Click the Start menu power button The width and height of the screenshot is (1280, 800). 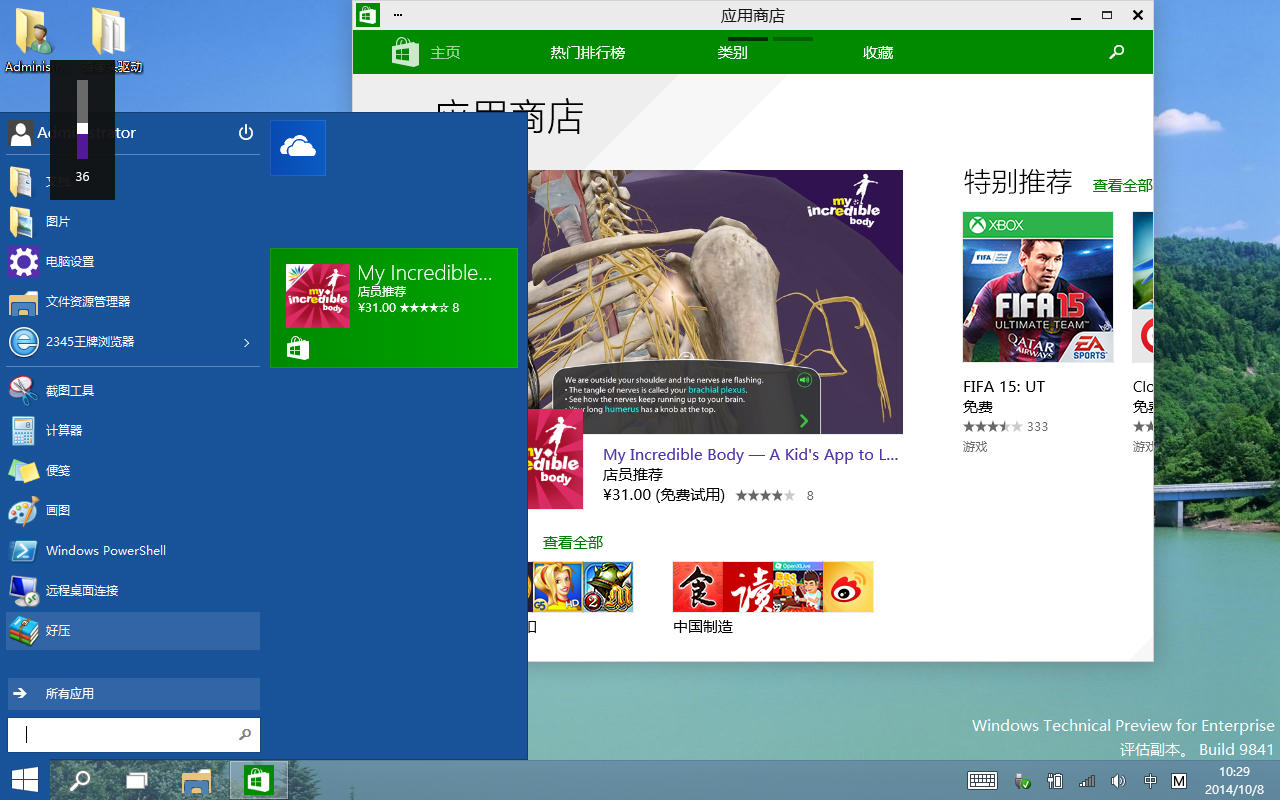pyautogui.click(x=246, y=132)
